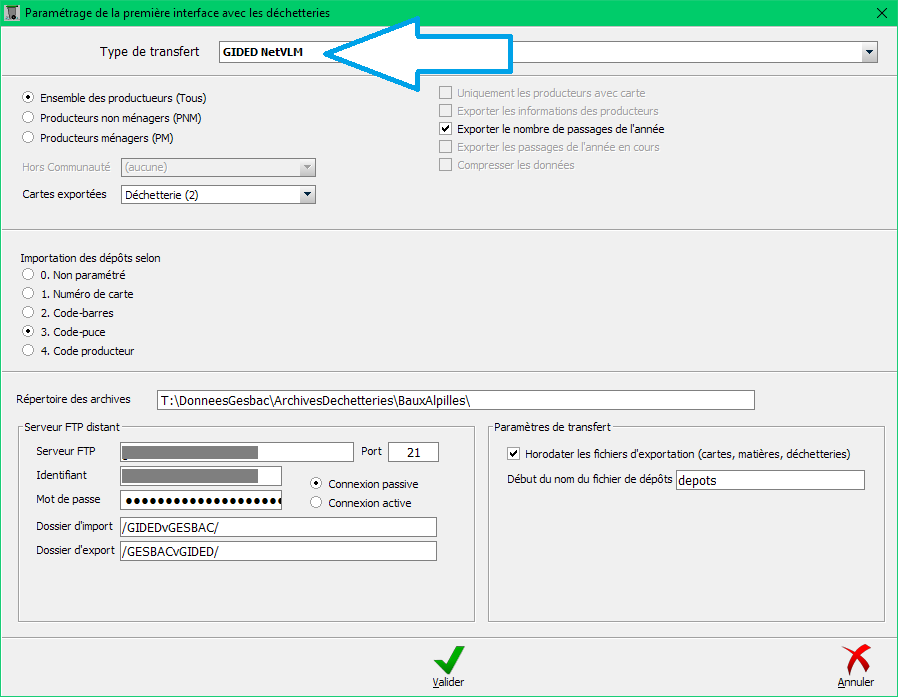Click the app icon in title bar
This screenshot has height=697, width=898.
click(x=12, y=13)
